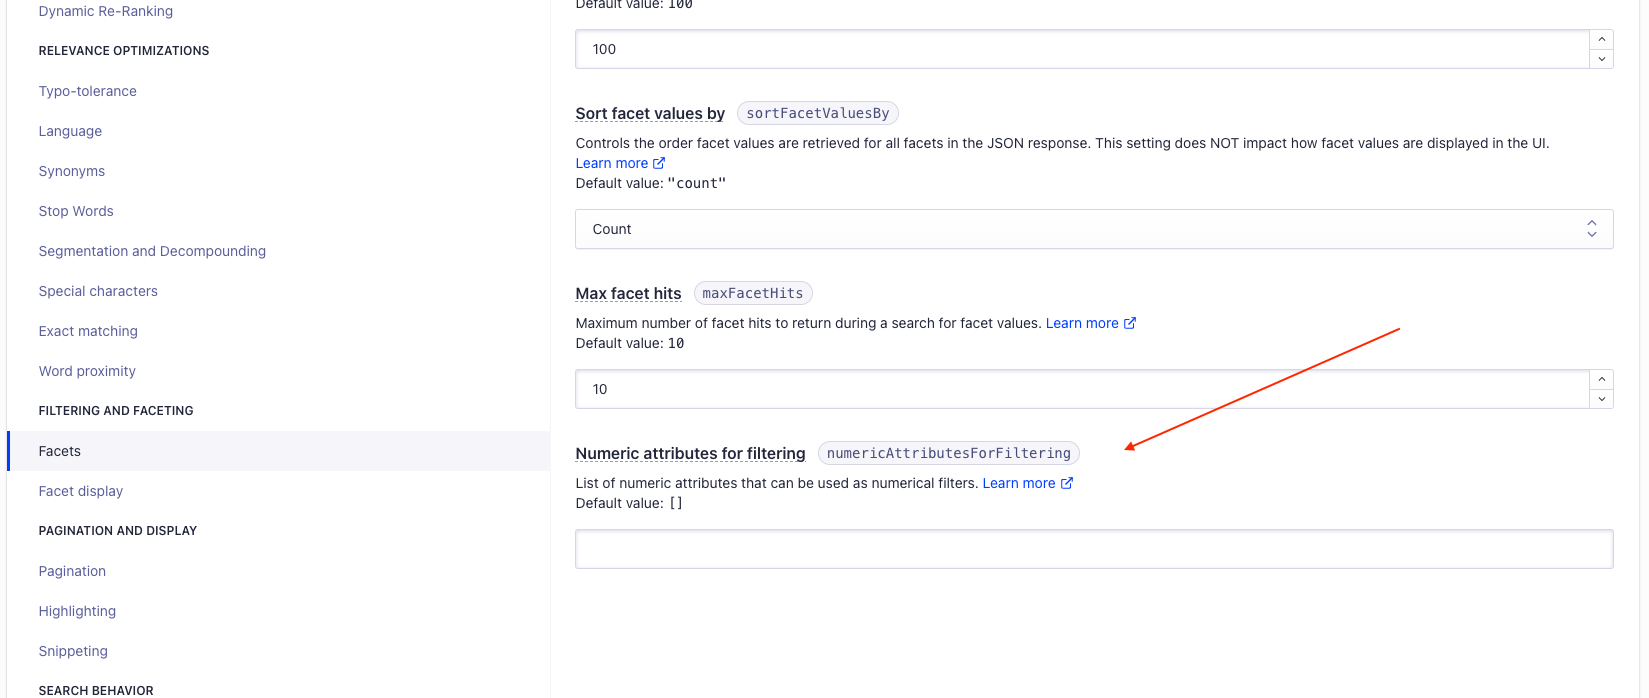Screen dimensions: 1649x698
Task: Click the double-chevron arrows on the Count select
Action: pos(1592,229)
